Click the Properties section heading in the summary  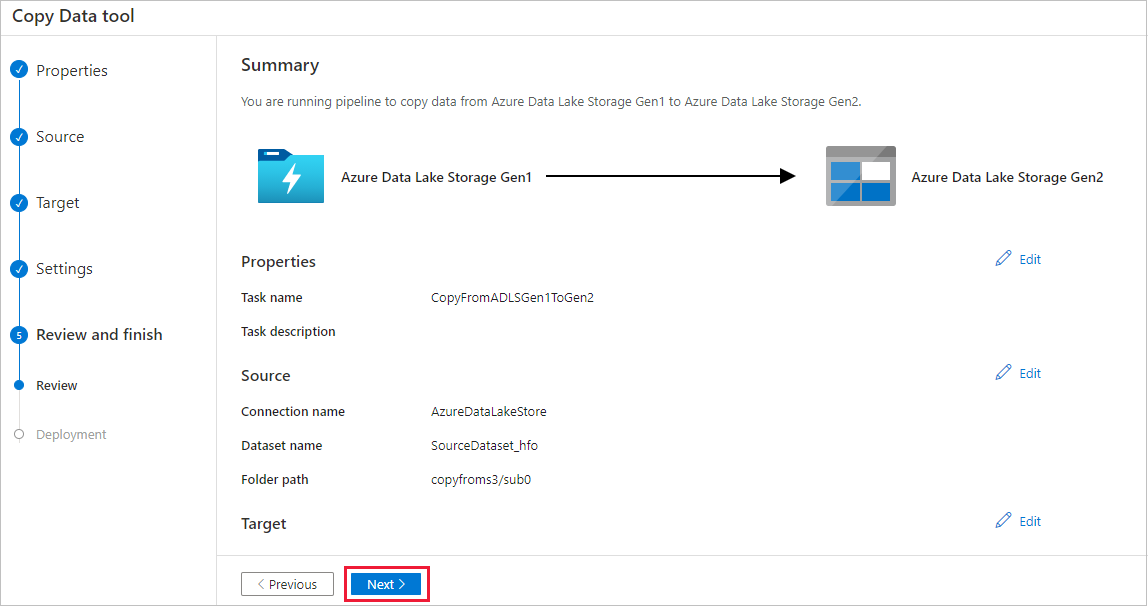click(x=278, y=262)
